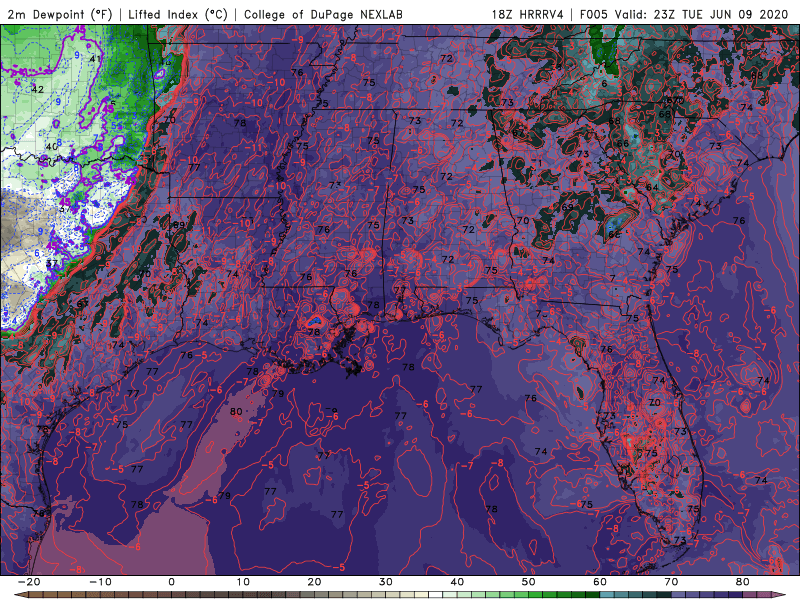Click the '10' label on the color scale
Viewport: 800px width, 600px height.
(243, 582)
